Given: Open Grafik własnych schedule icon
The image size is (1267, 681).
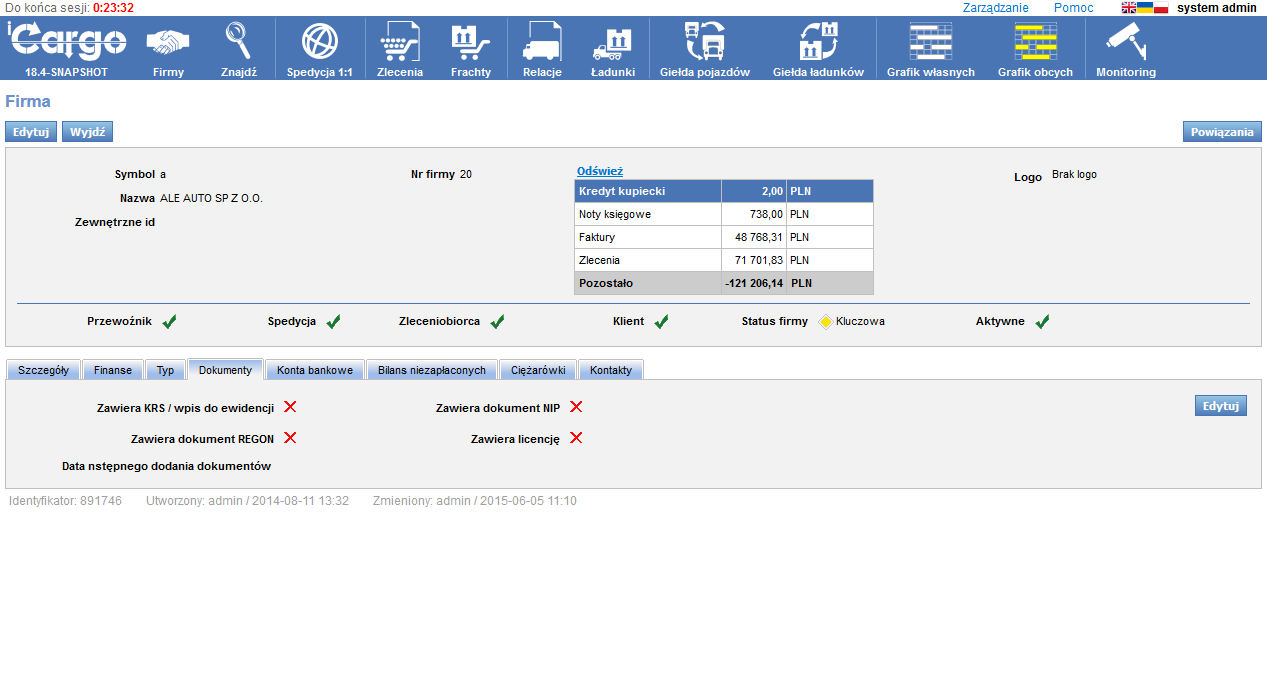Looking at the screenshot, I should [930, 43].
